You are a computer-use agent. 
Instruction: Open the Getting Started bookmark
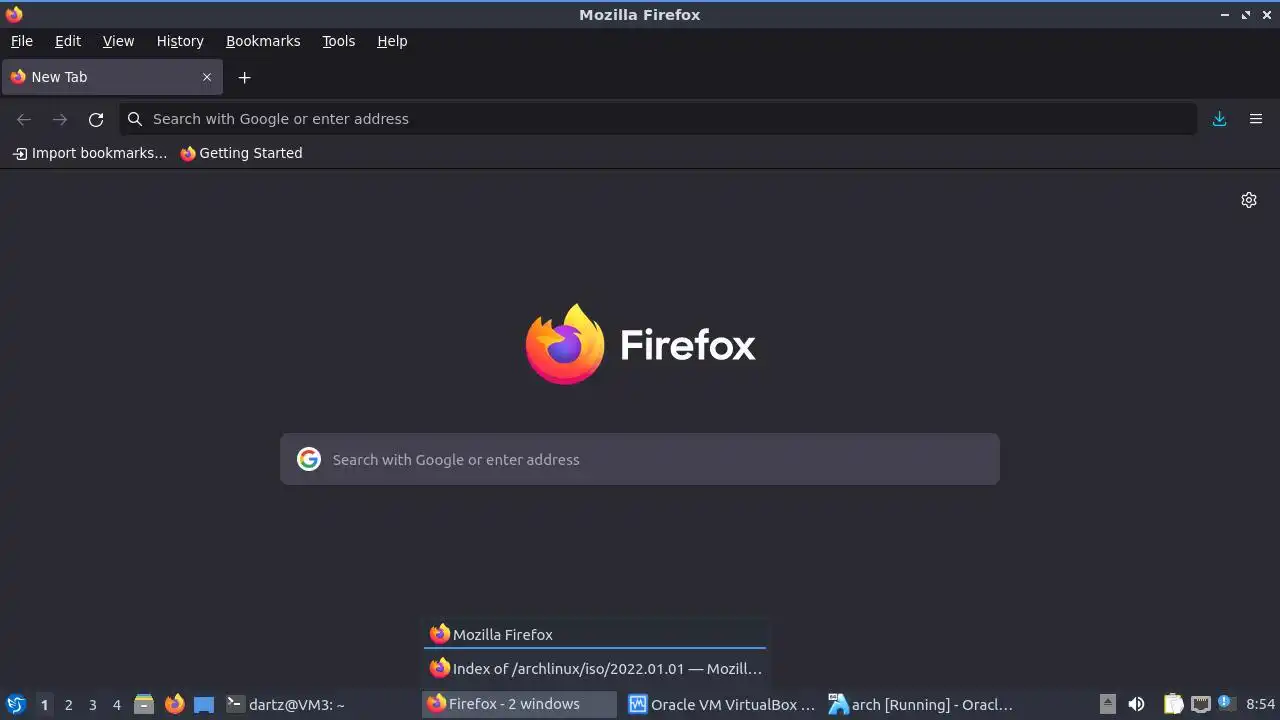(241, 153)
